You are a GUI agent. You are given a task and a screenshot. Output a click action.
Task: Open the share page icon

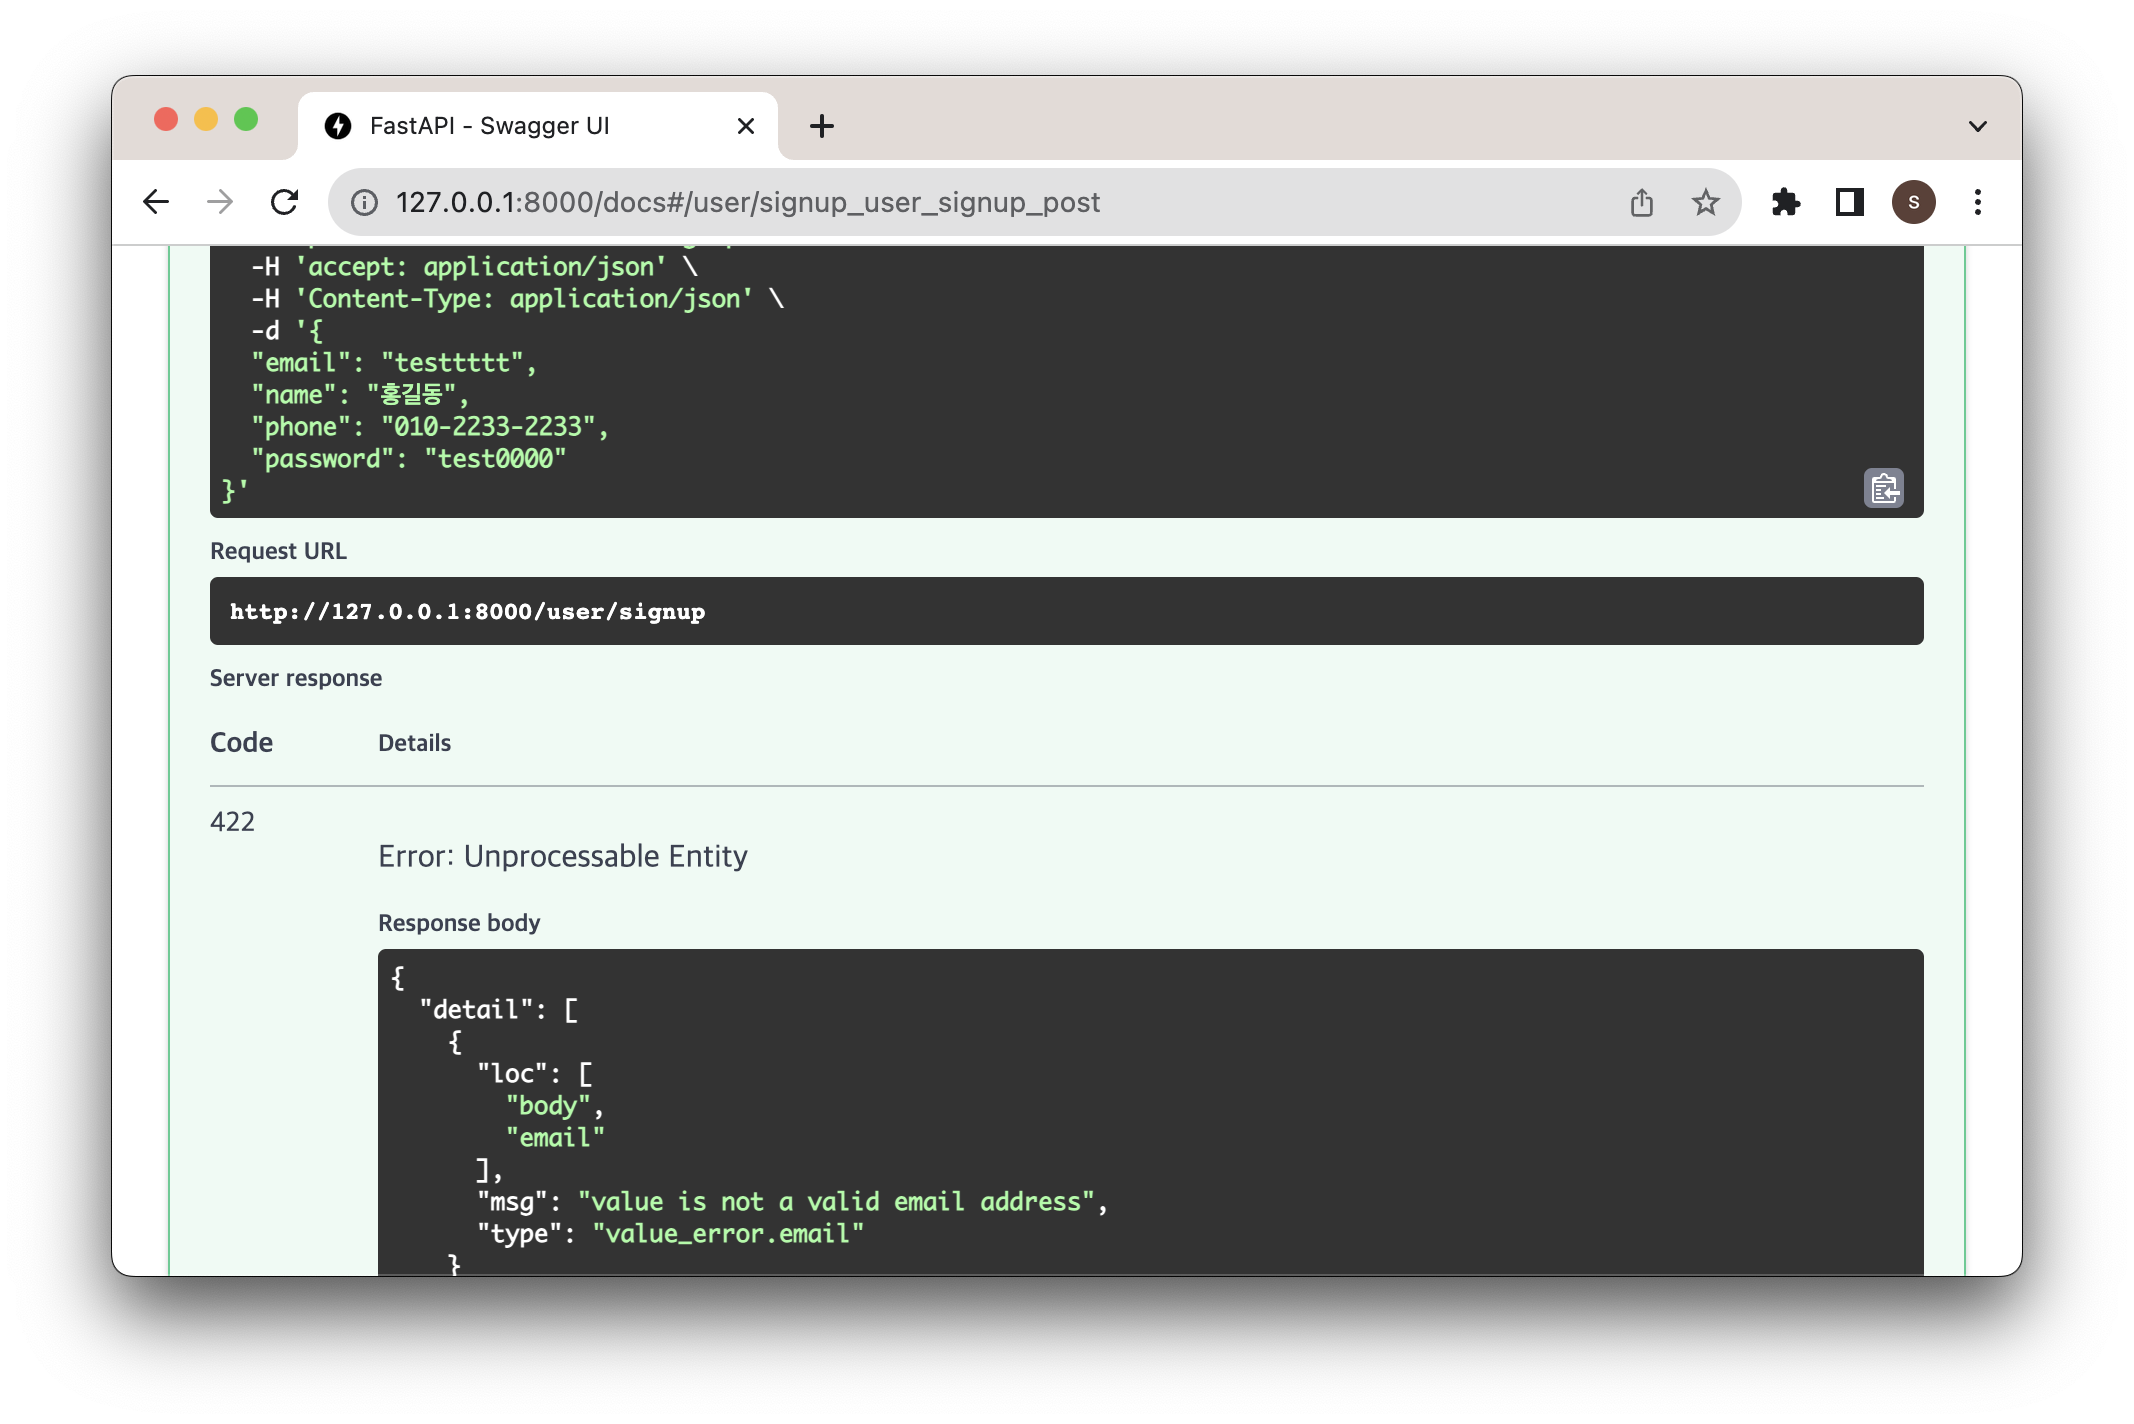[x=1641, y=202]
